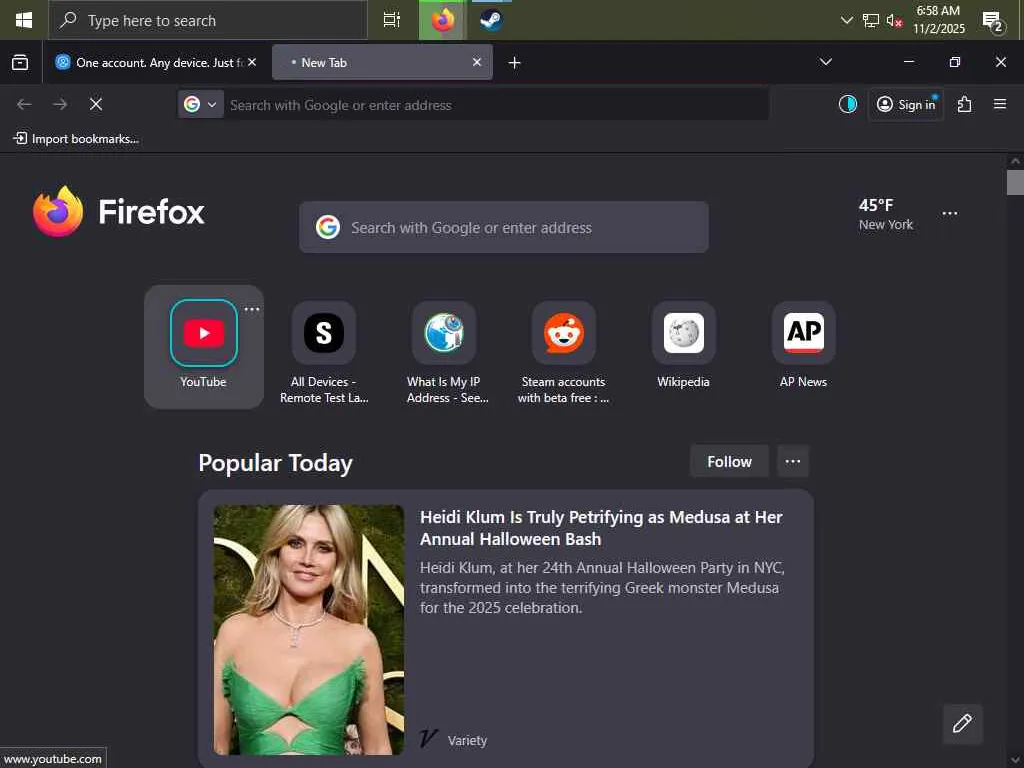The image size is (1024, 768).
Task: Open the Windows Start menu
Action: 24,20
